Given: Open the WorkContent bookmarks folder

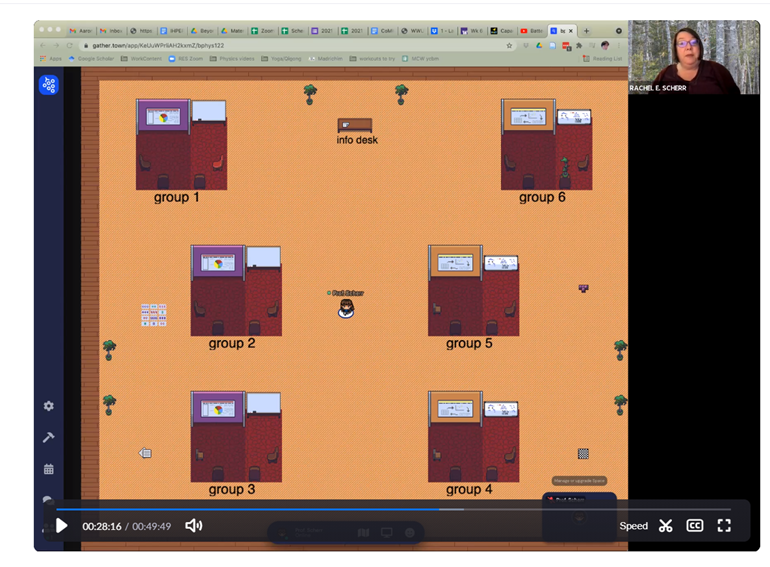Looking at the screenshot, I should 141,58.
